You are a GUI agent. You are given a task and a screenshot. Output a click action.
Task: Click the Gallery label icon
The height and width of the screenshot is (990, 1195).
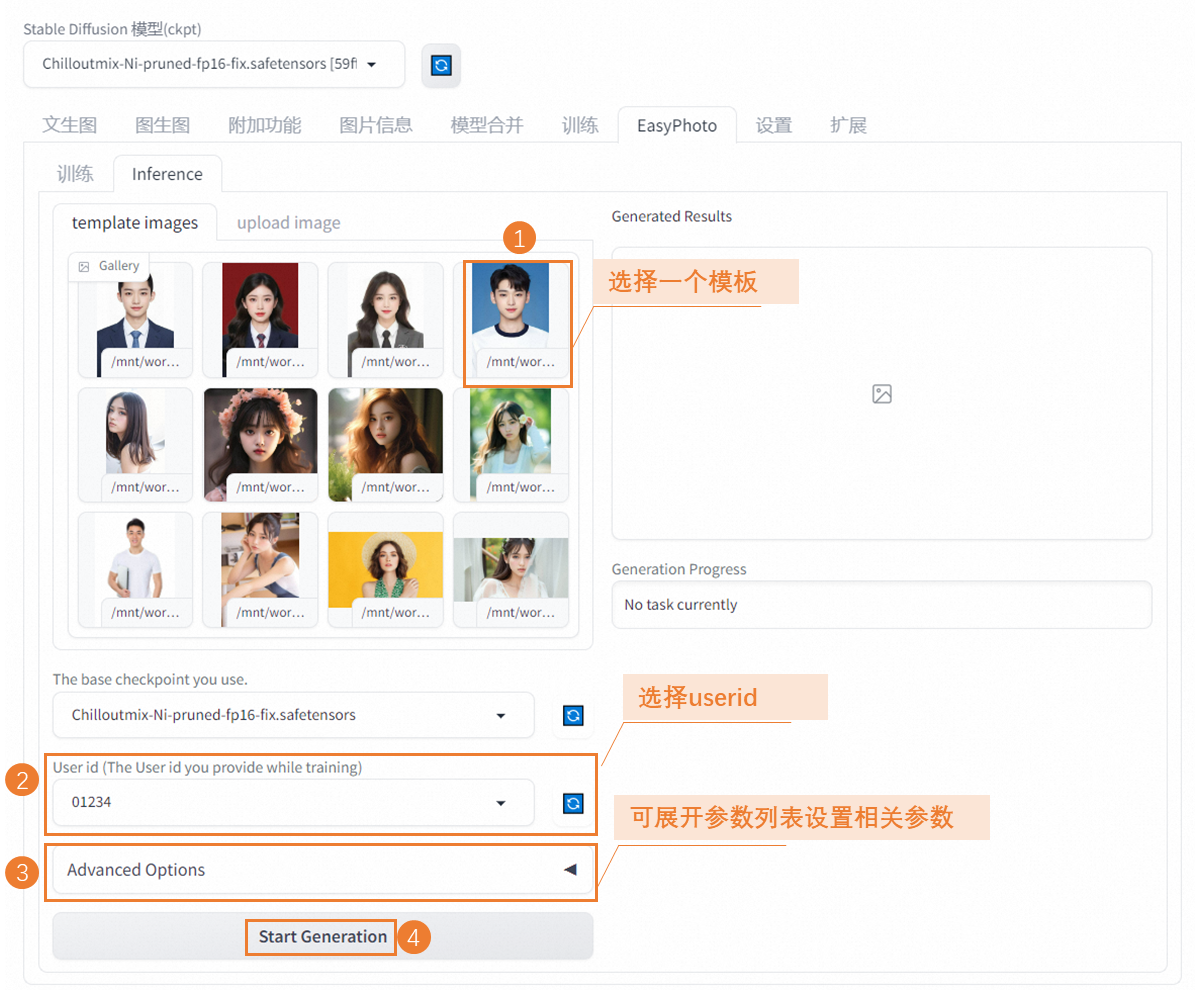[85, 267]
